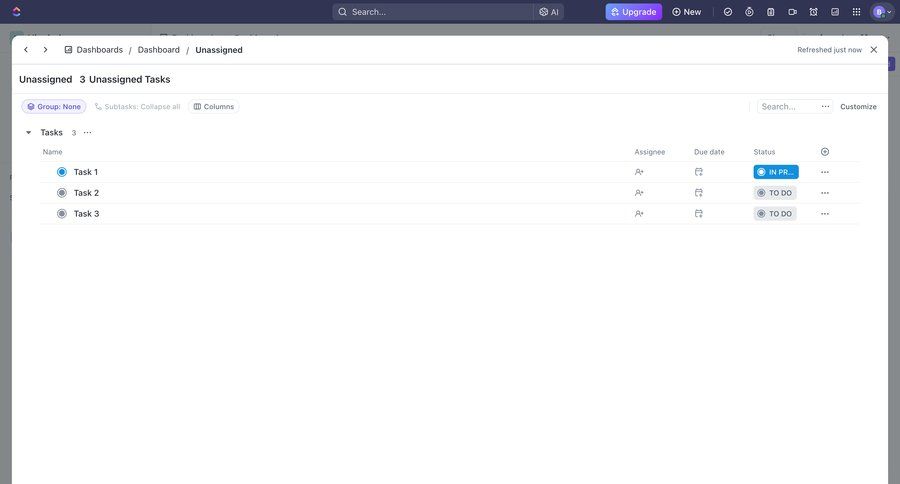Collapse the Tasks group triangle
This screenshot has width=900, height=484.
pos(28,133)
